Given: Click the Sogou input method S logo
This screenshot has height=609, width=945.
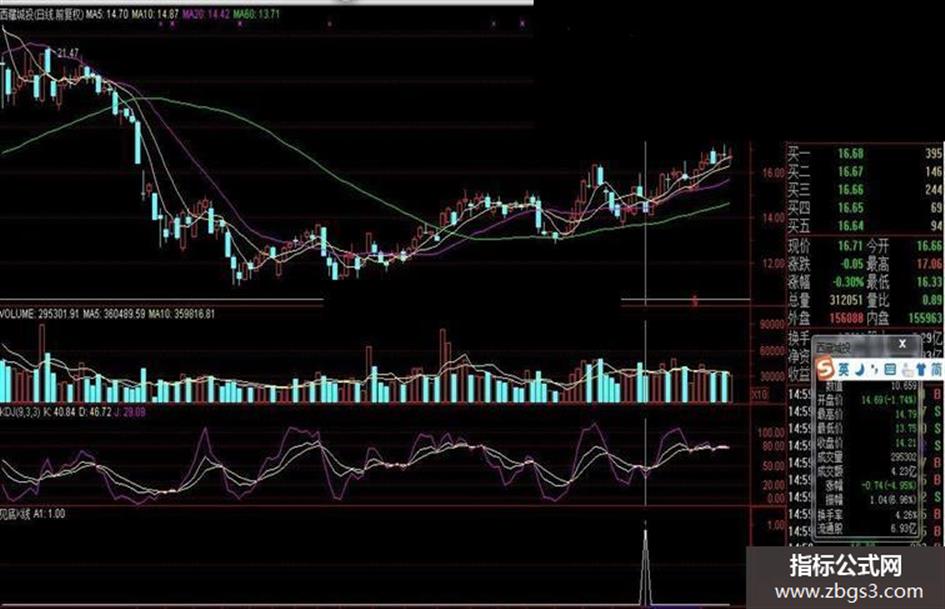Looking at the screenshot, I should (x=824, y=367).
